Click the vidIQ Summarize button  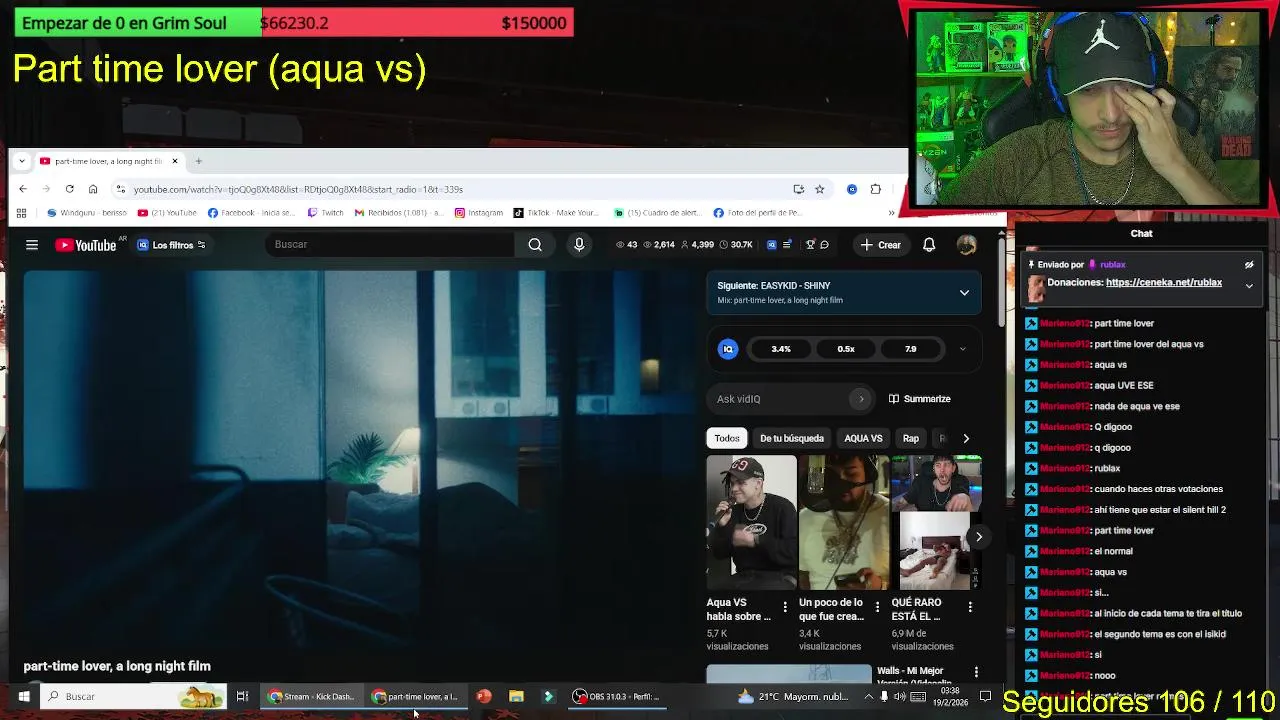[919, 399]
